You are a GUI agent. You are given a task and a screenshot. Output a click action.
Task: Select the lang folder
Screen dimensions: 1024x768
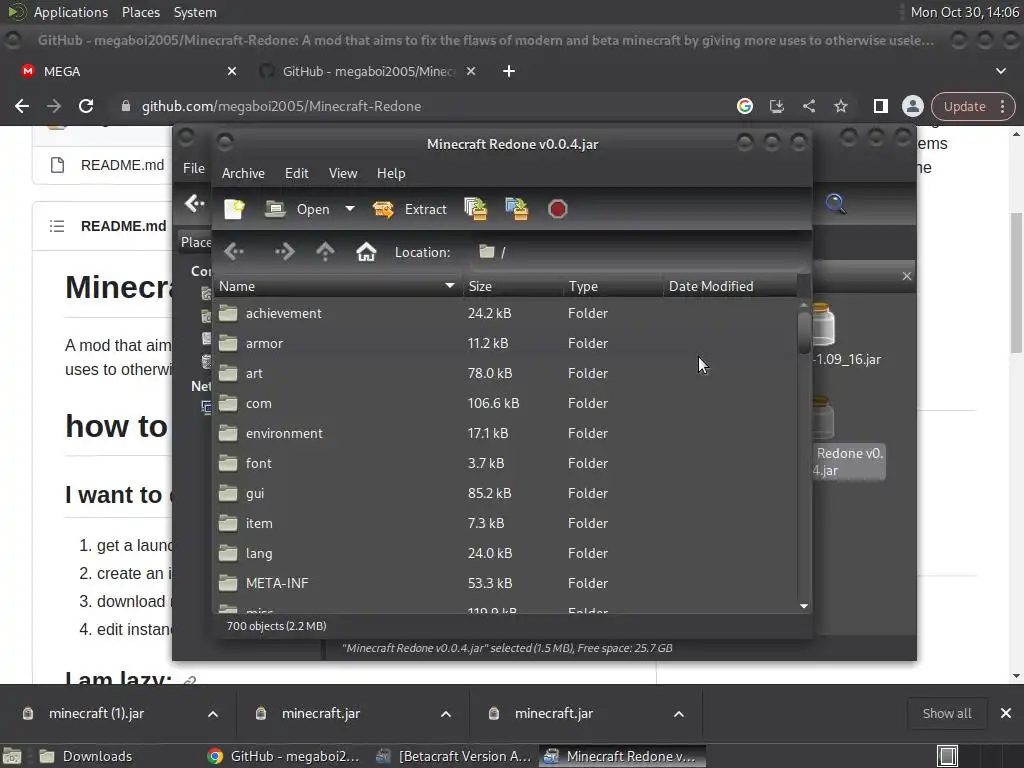point(505,554)
